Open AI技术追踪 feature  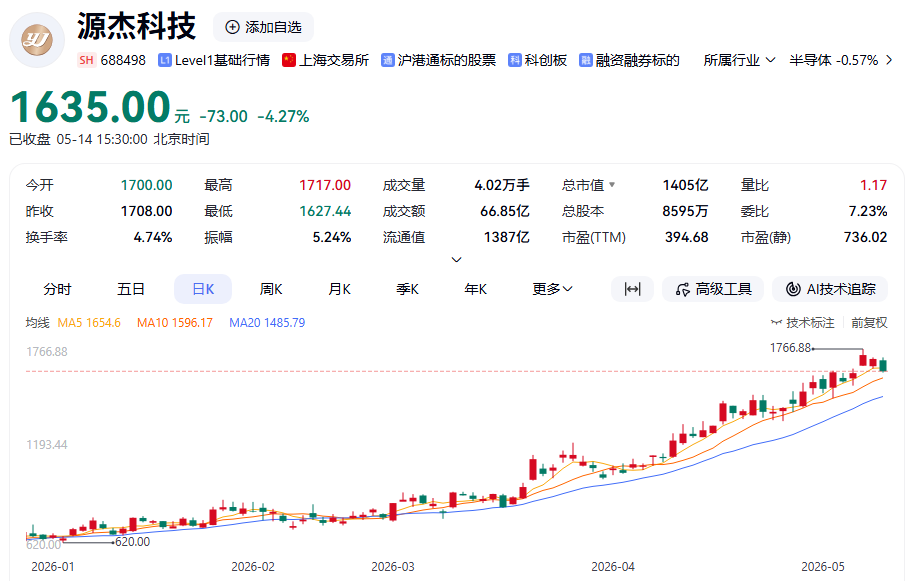coord(830,289)
